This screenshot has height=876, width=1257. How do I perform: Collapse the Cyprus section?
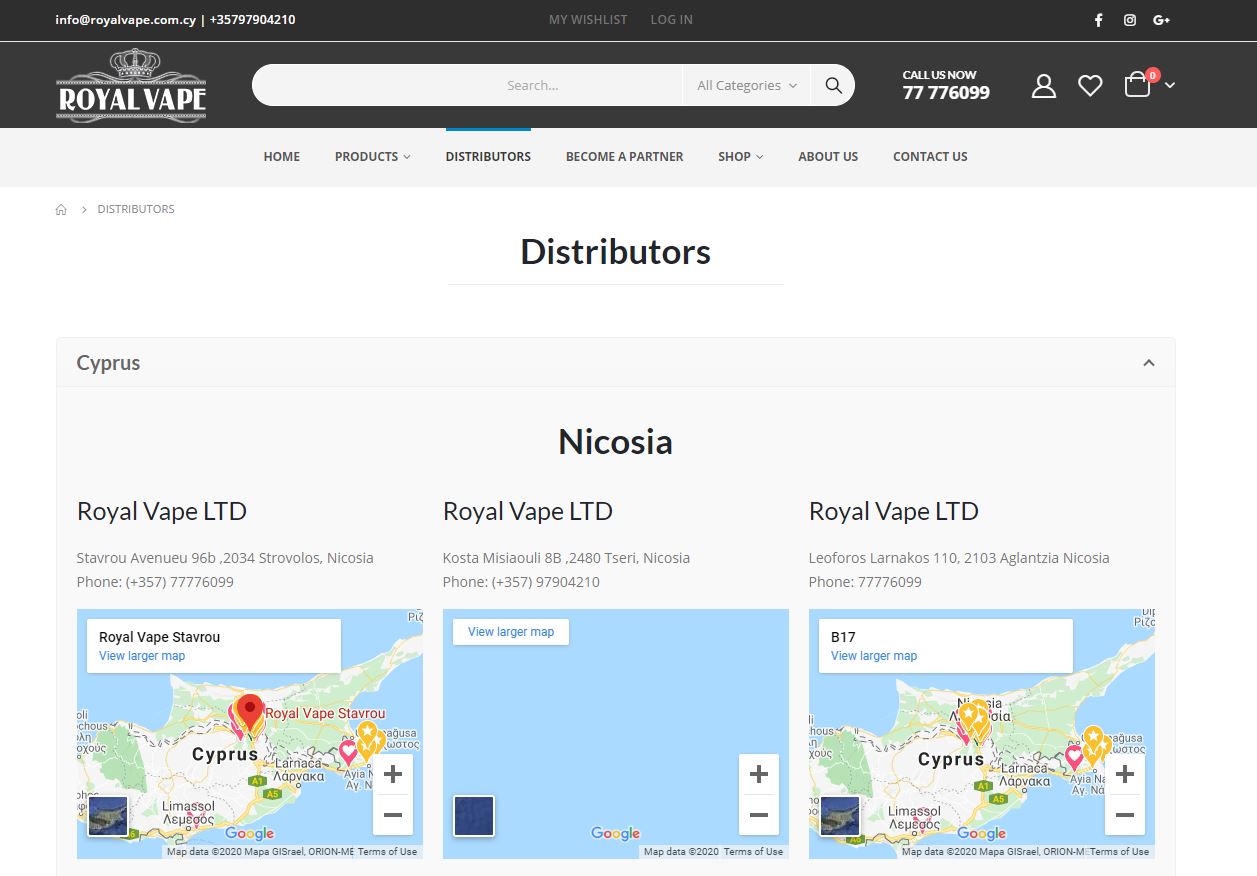1148,363
